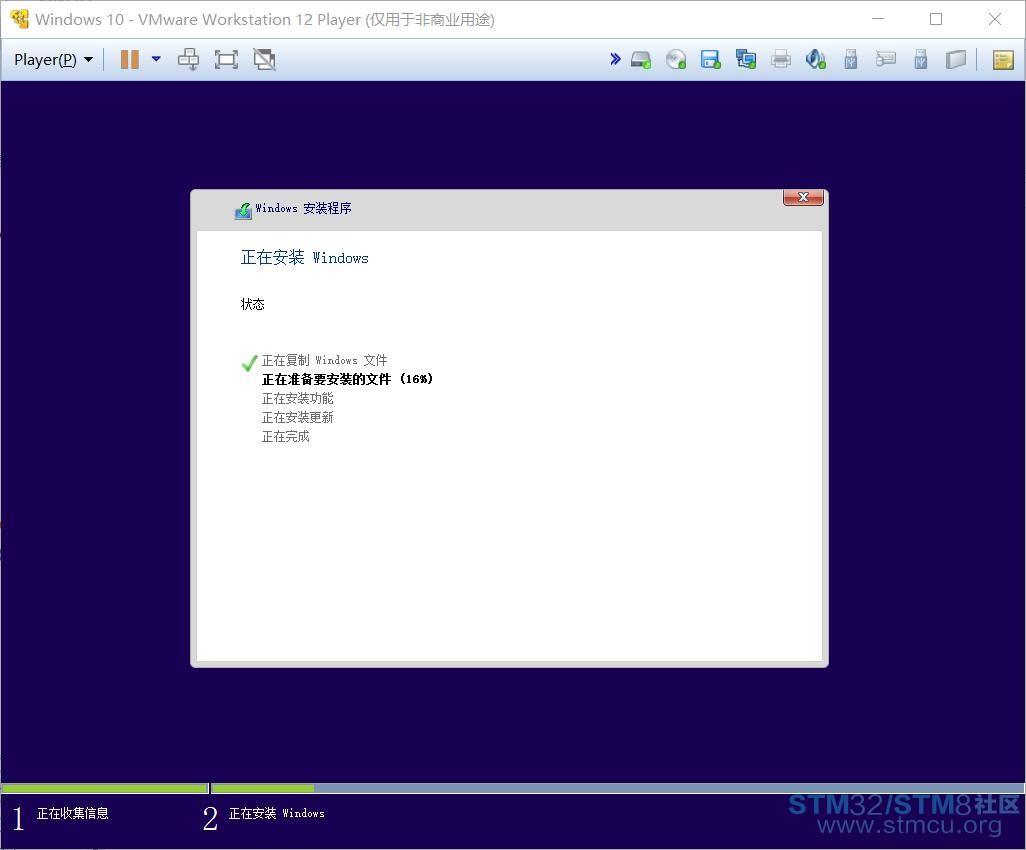1026x850 pixels.
Task: Click the 正在安装 Windows heading
Action: click(x=304, y=257)
